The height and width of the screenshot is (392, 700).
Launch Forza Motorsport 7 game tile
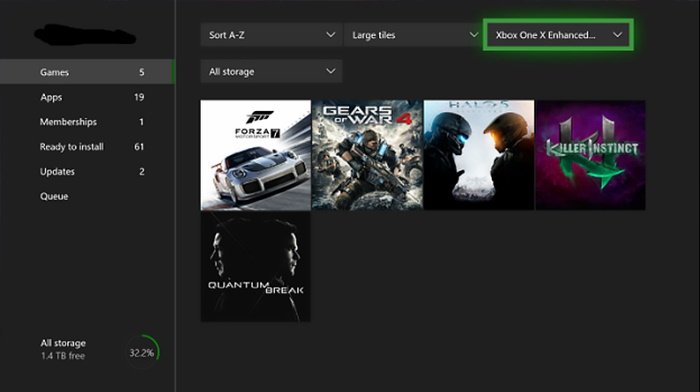(256, 155)
